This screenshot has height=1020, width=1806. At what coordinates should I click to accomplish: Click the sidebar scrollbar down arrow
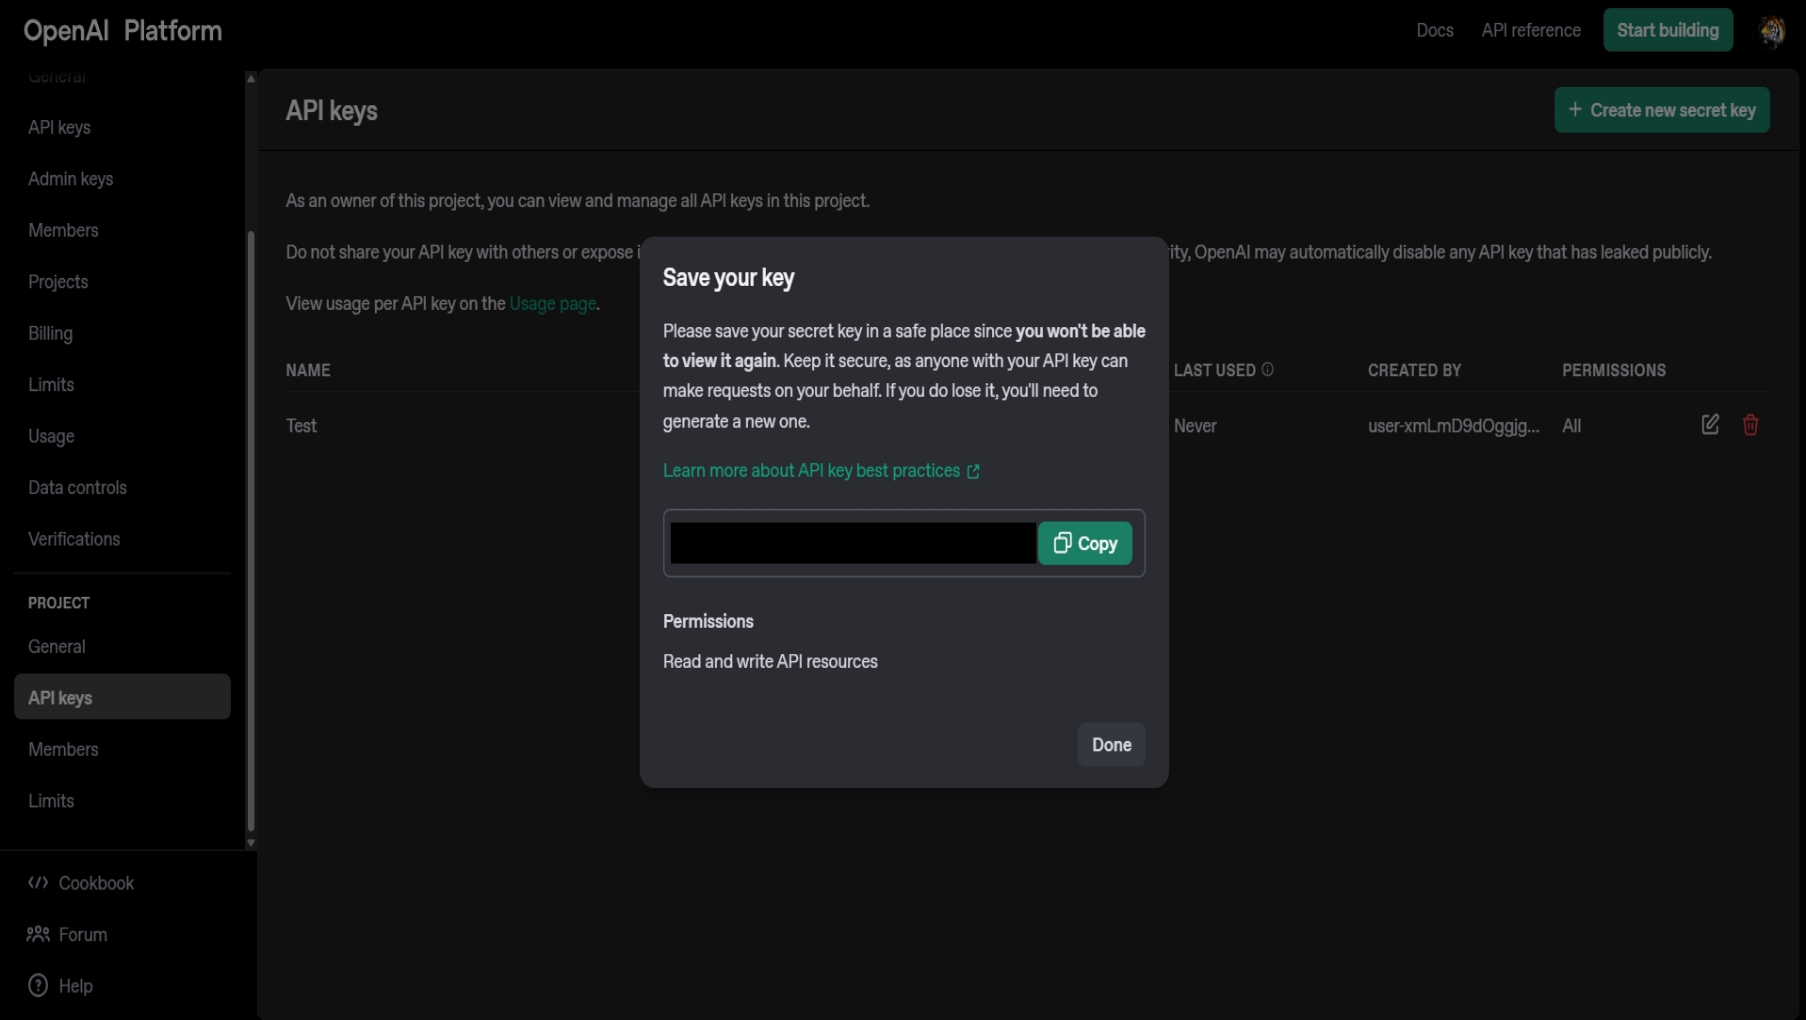[251, 843]
